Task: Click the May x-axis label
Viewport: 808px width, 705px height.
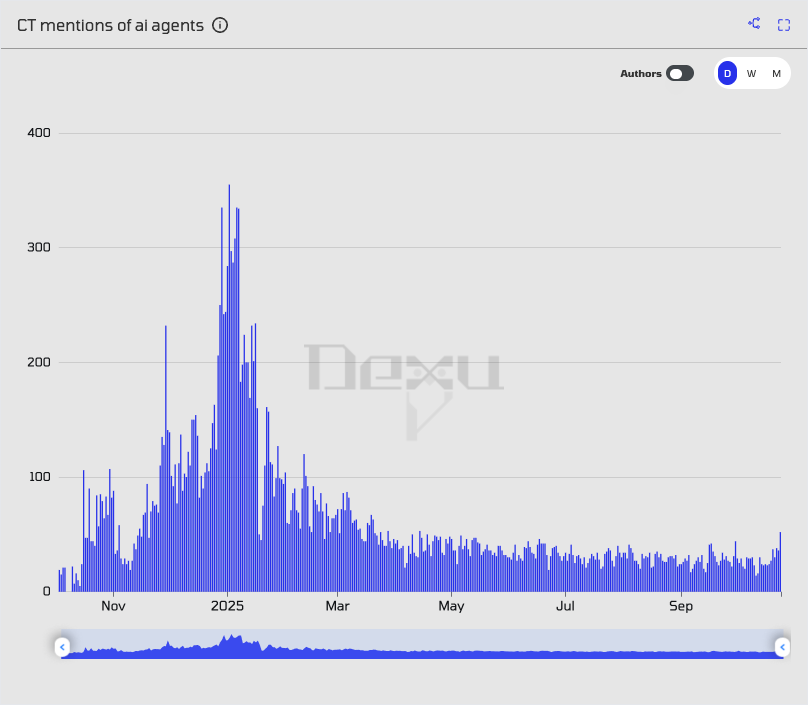Action: (x=451, y=606)
